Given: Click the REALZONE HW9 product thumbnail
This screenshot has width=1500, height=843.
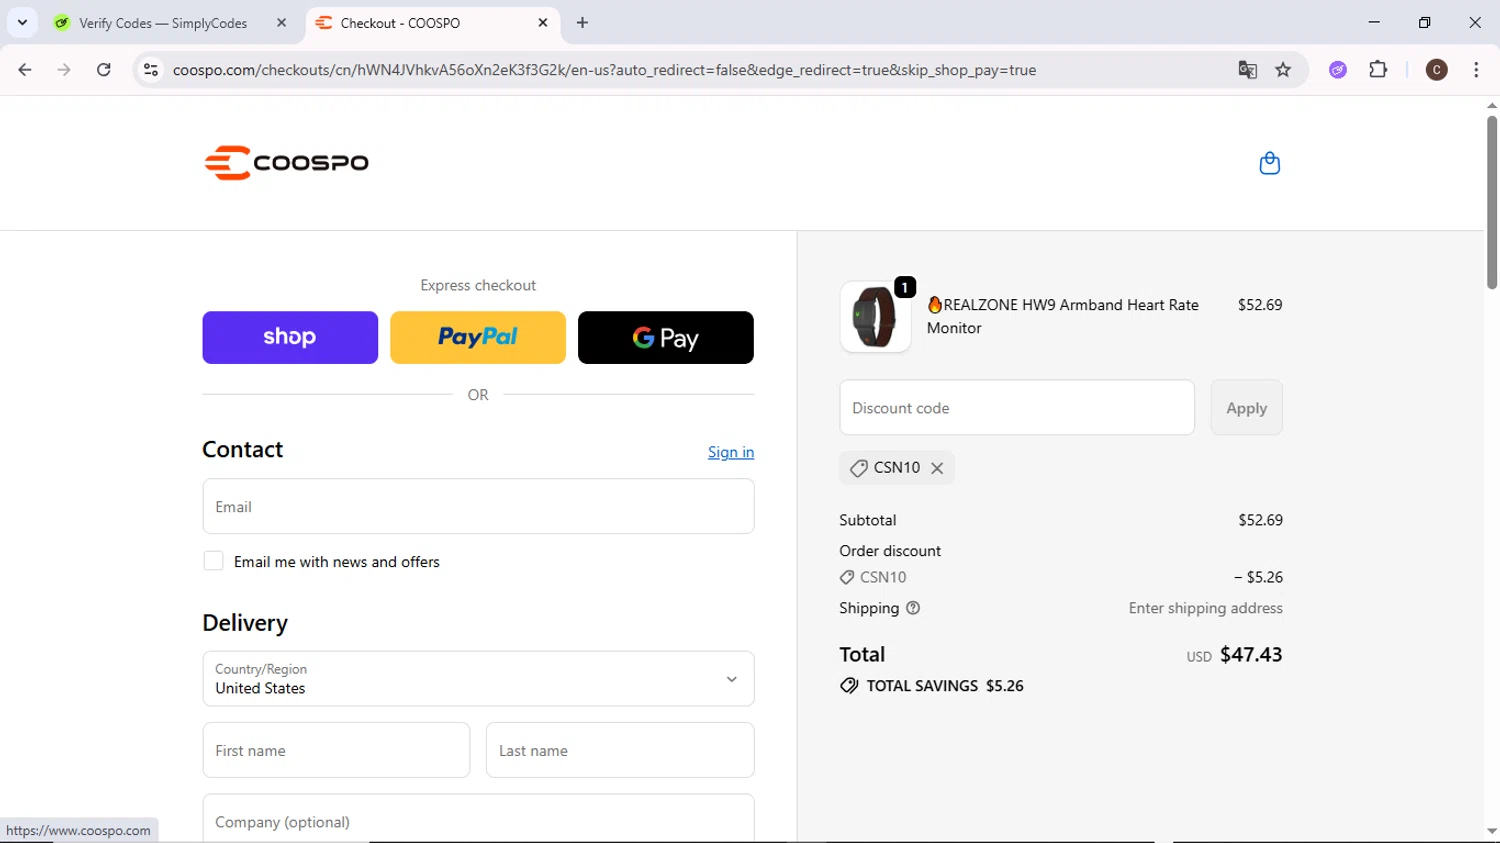Looking at the screenshot, I should (875, 316).
